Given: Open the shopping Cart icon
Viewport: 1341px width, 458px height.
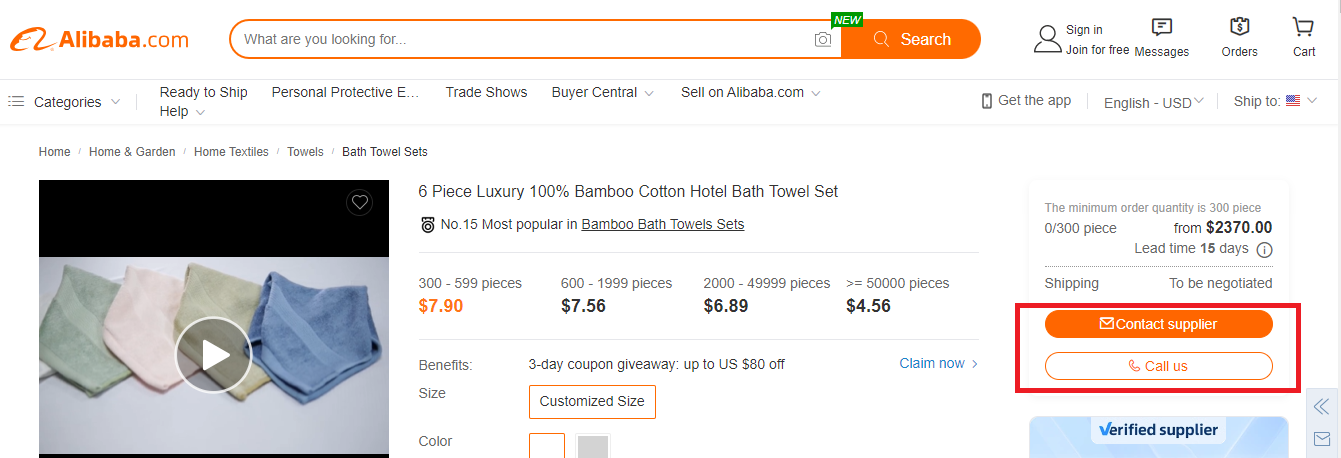Looking at the screenshot, I should [x=1303, y=28].
